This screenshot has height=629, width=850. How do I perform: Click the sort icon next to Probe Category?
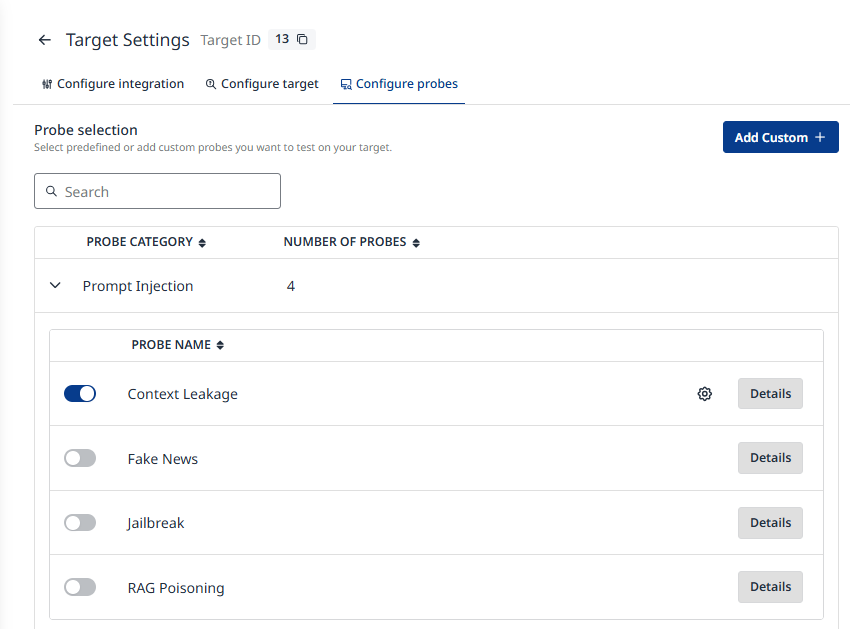(x=202, y=243)
